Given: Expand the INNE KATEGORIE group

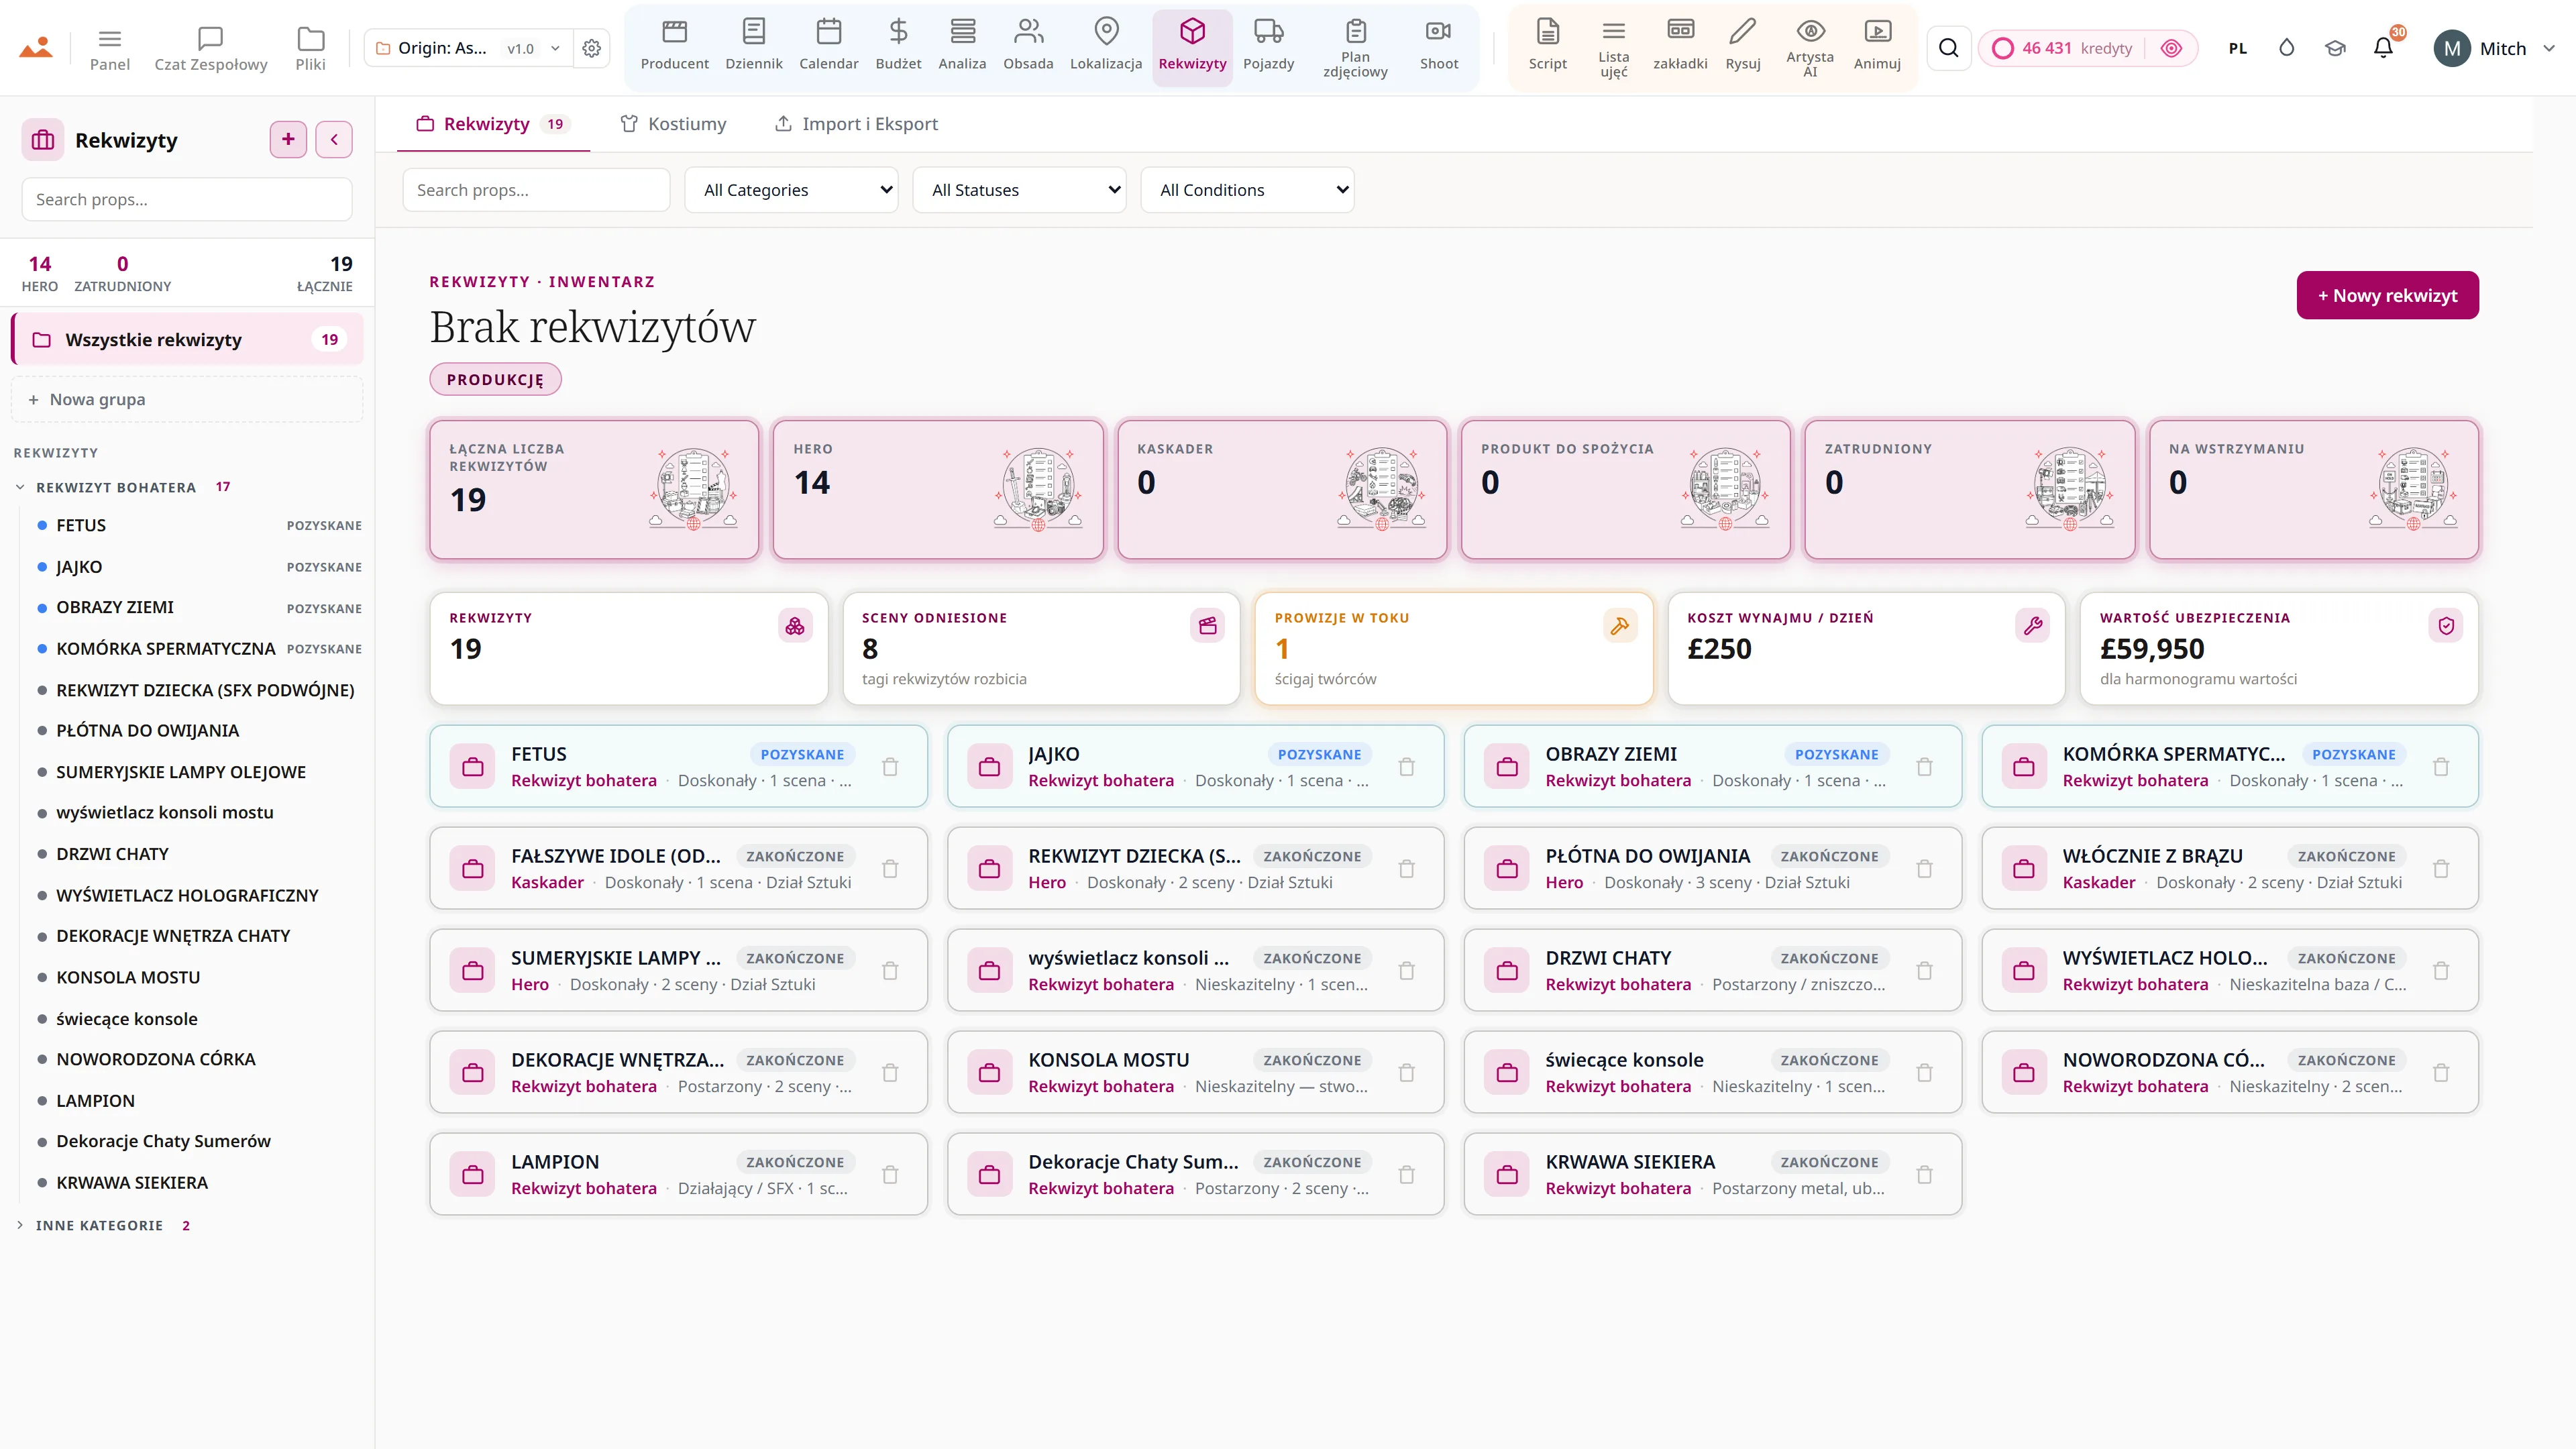Looking at the screenshot, I should (x=100, y=1225).
